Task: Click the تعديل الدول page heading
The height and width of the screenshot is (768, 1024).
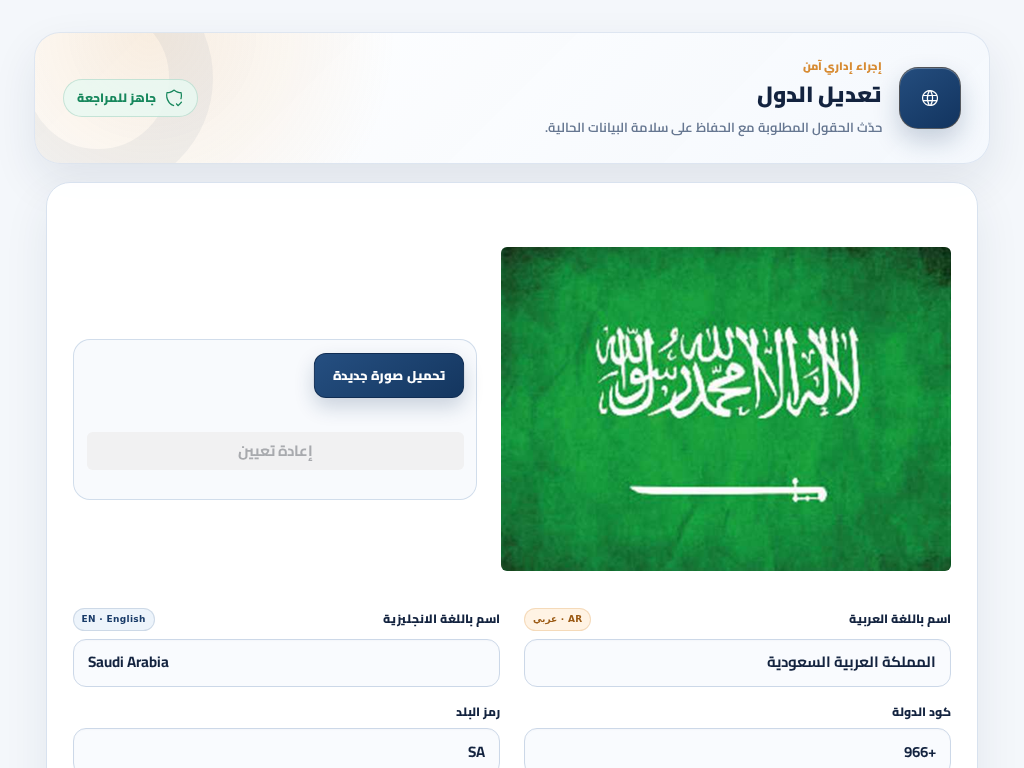Action: [x=819, y=95]
